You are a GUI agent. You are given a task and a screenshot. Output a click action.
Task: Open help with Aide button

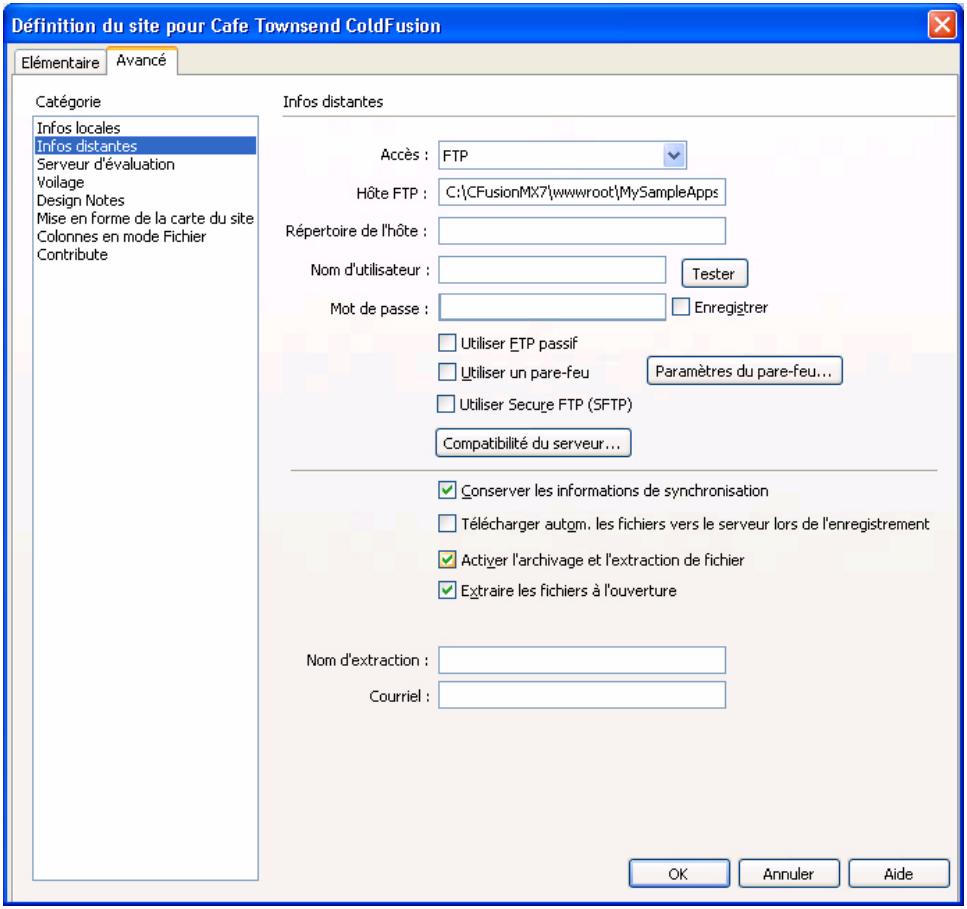coord(899,873)
